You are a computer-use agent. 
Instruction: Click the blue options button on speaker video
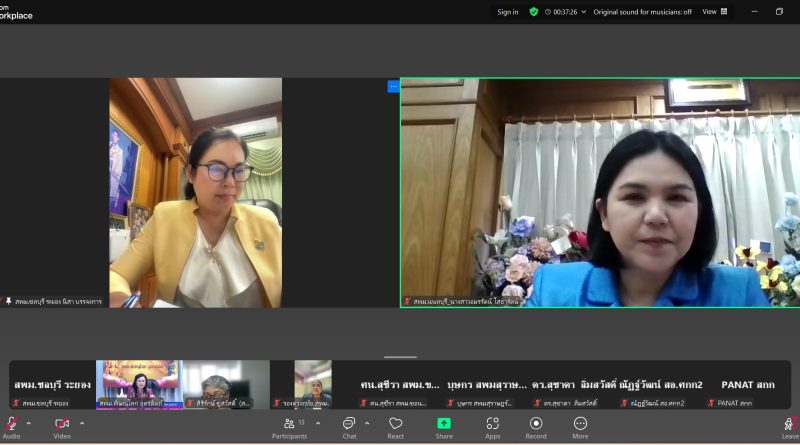(393, 86)
